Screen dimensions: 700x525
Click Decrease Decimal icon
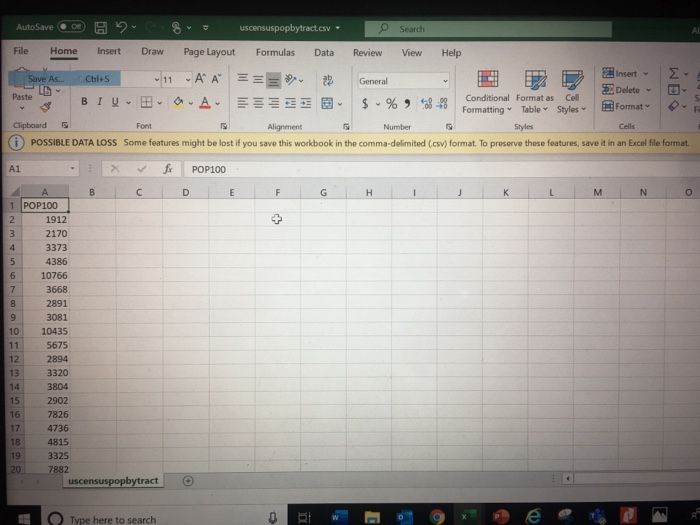[442, 104]
